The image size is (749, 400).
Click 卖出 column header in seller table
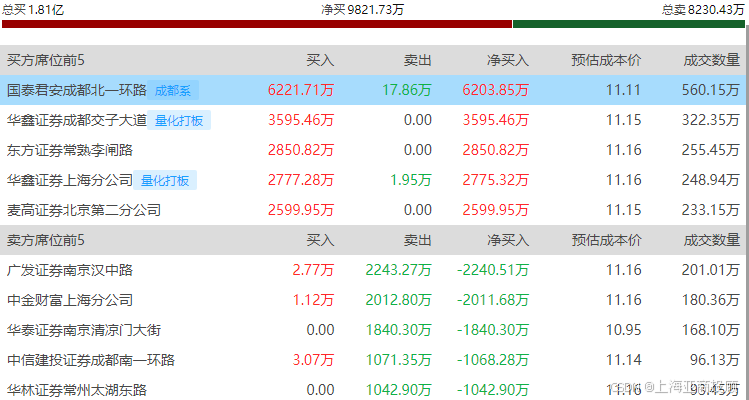pyautogui.click(x=417, y=240)
